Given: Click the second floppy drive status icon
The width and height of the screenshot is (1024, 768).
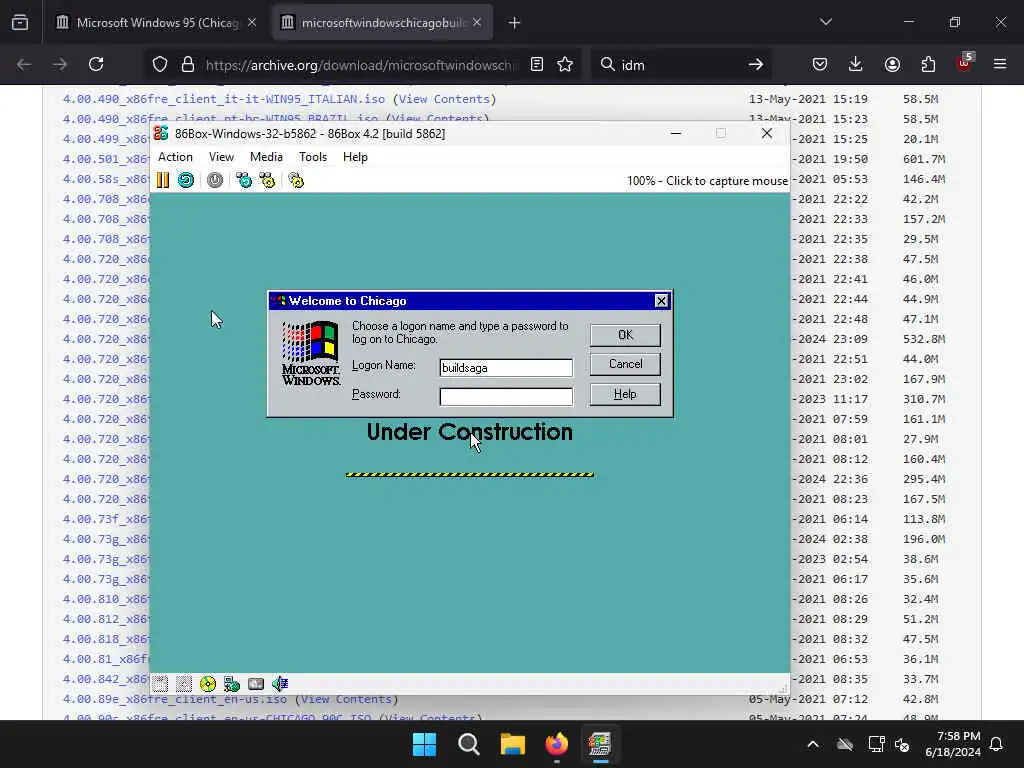Looking at the screenshot, I should pos(184,684).
